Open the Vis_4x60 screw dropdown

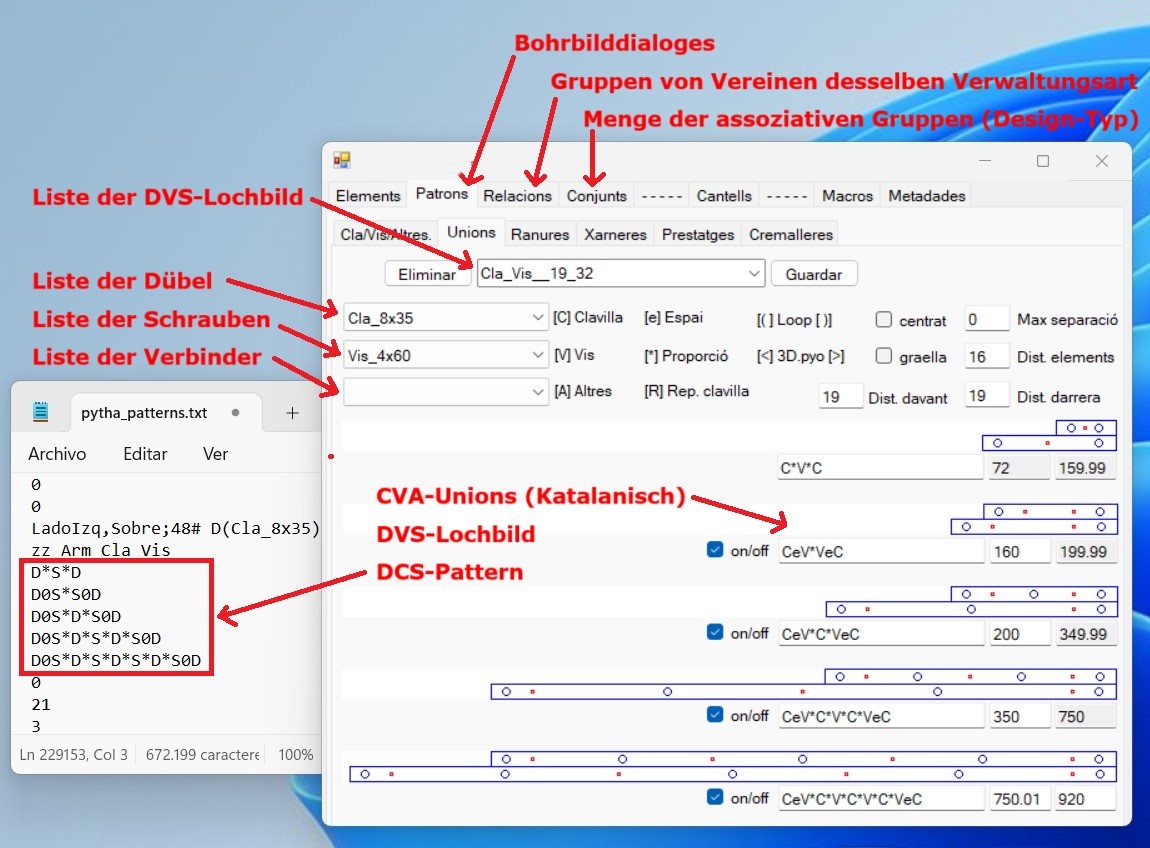[538, 355]
